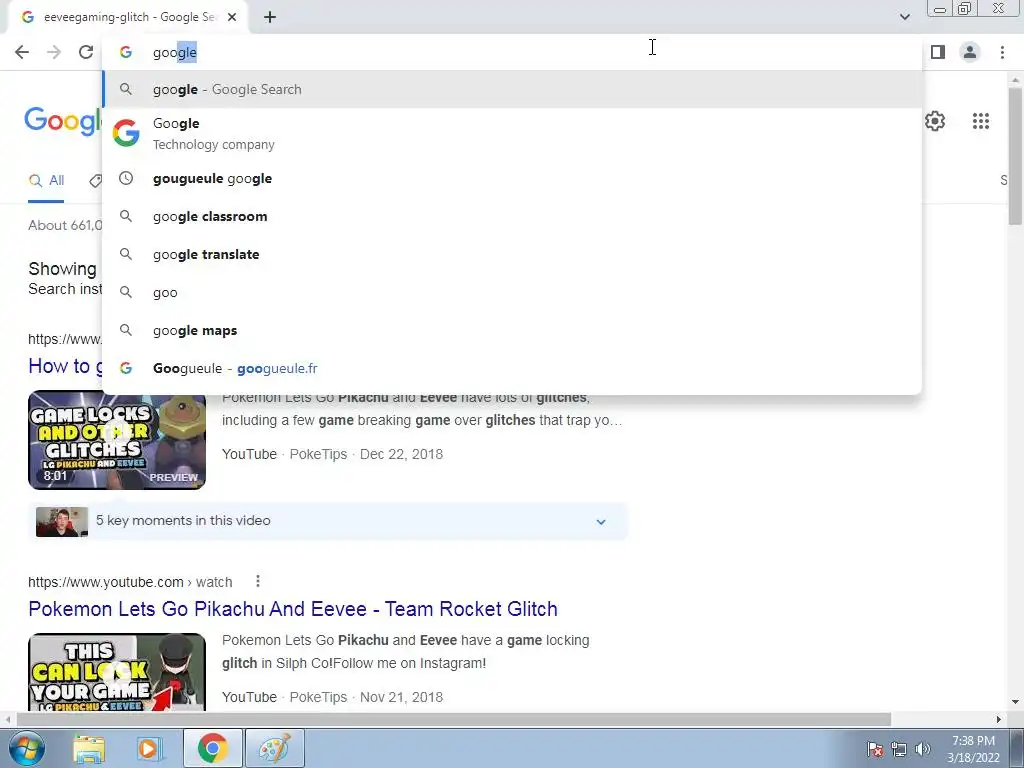Click the 'https://www.youtube.com › watch' URL text
This screenshot has height=768, width=1024.
(130, 582)
